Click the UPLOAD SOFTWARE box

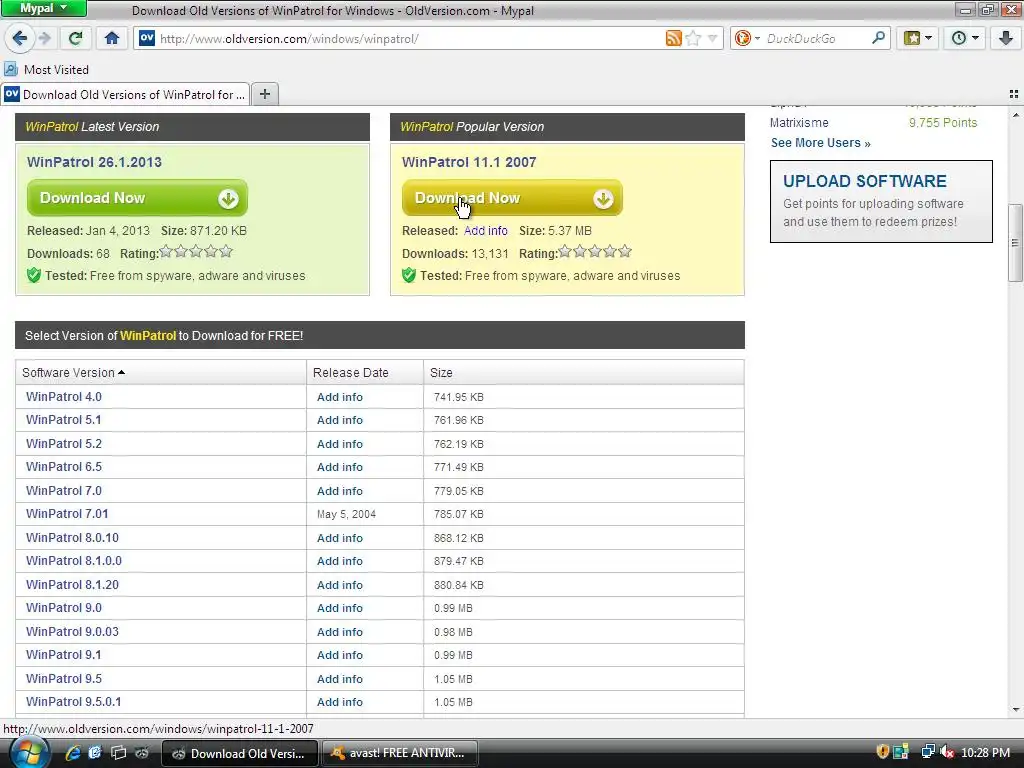coord(881,201)
